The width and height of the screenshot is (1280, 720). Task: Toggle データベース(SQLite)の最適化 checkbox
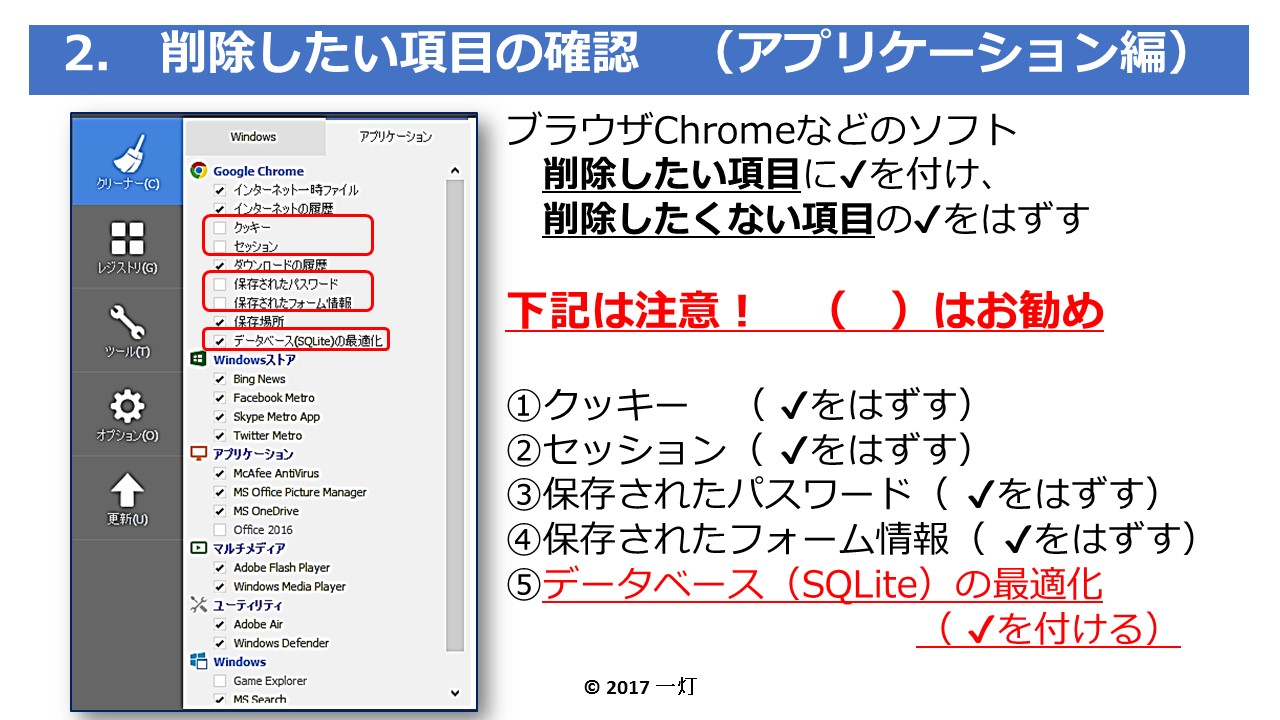click(220, 341)
